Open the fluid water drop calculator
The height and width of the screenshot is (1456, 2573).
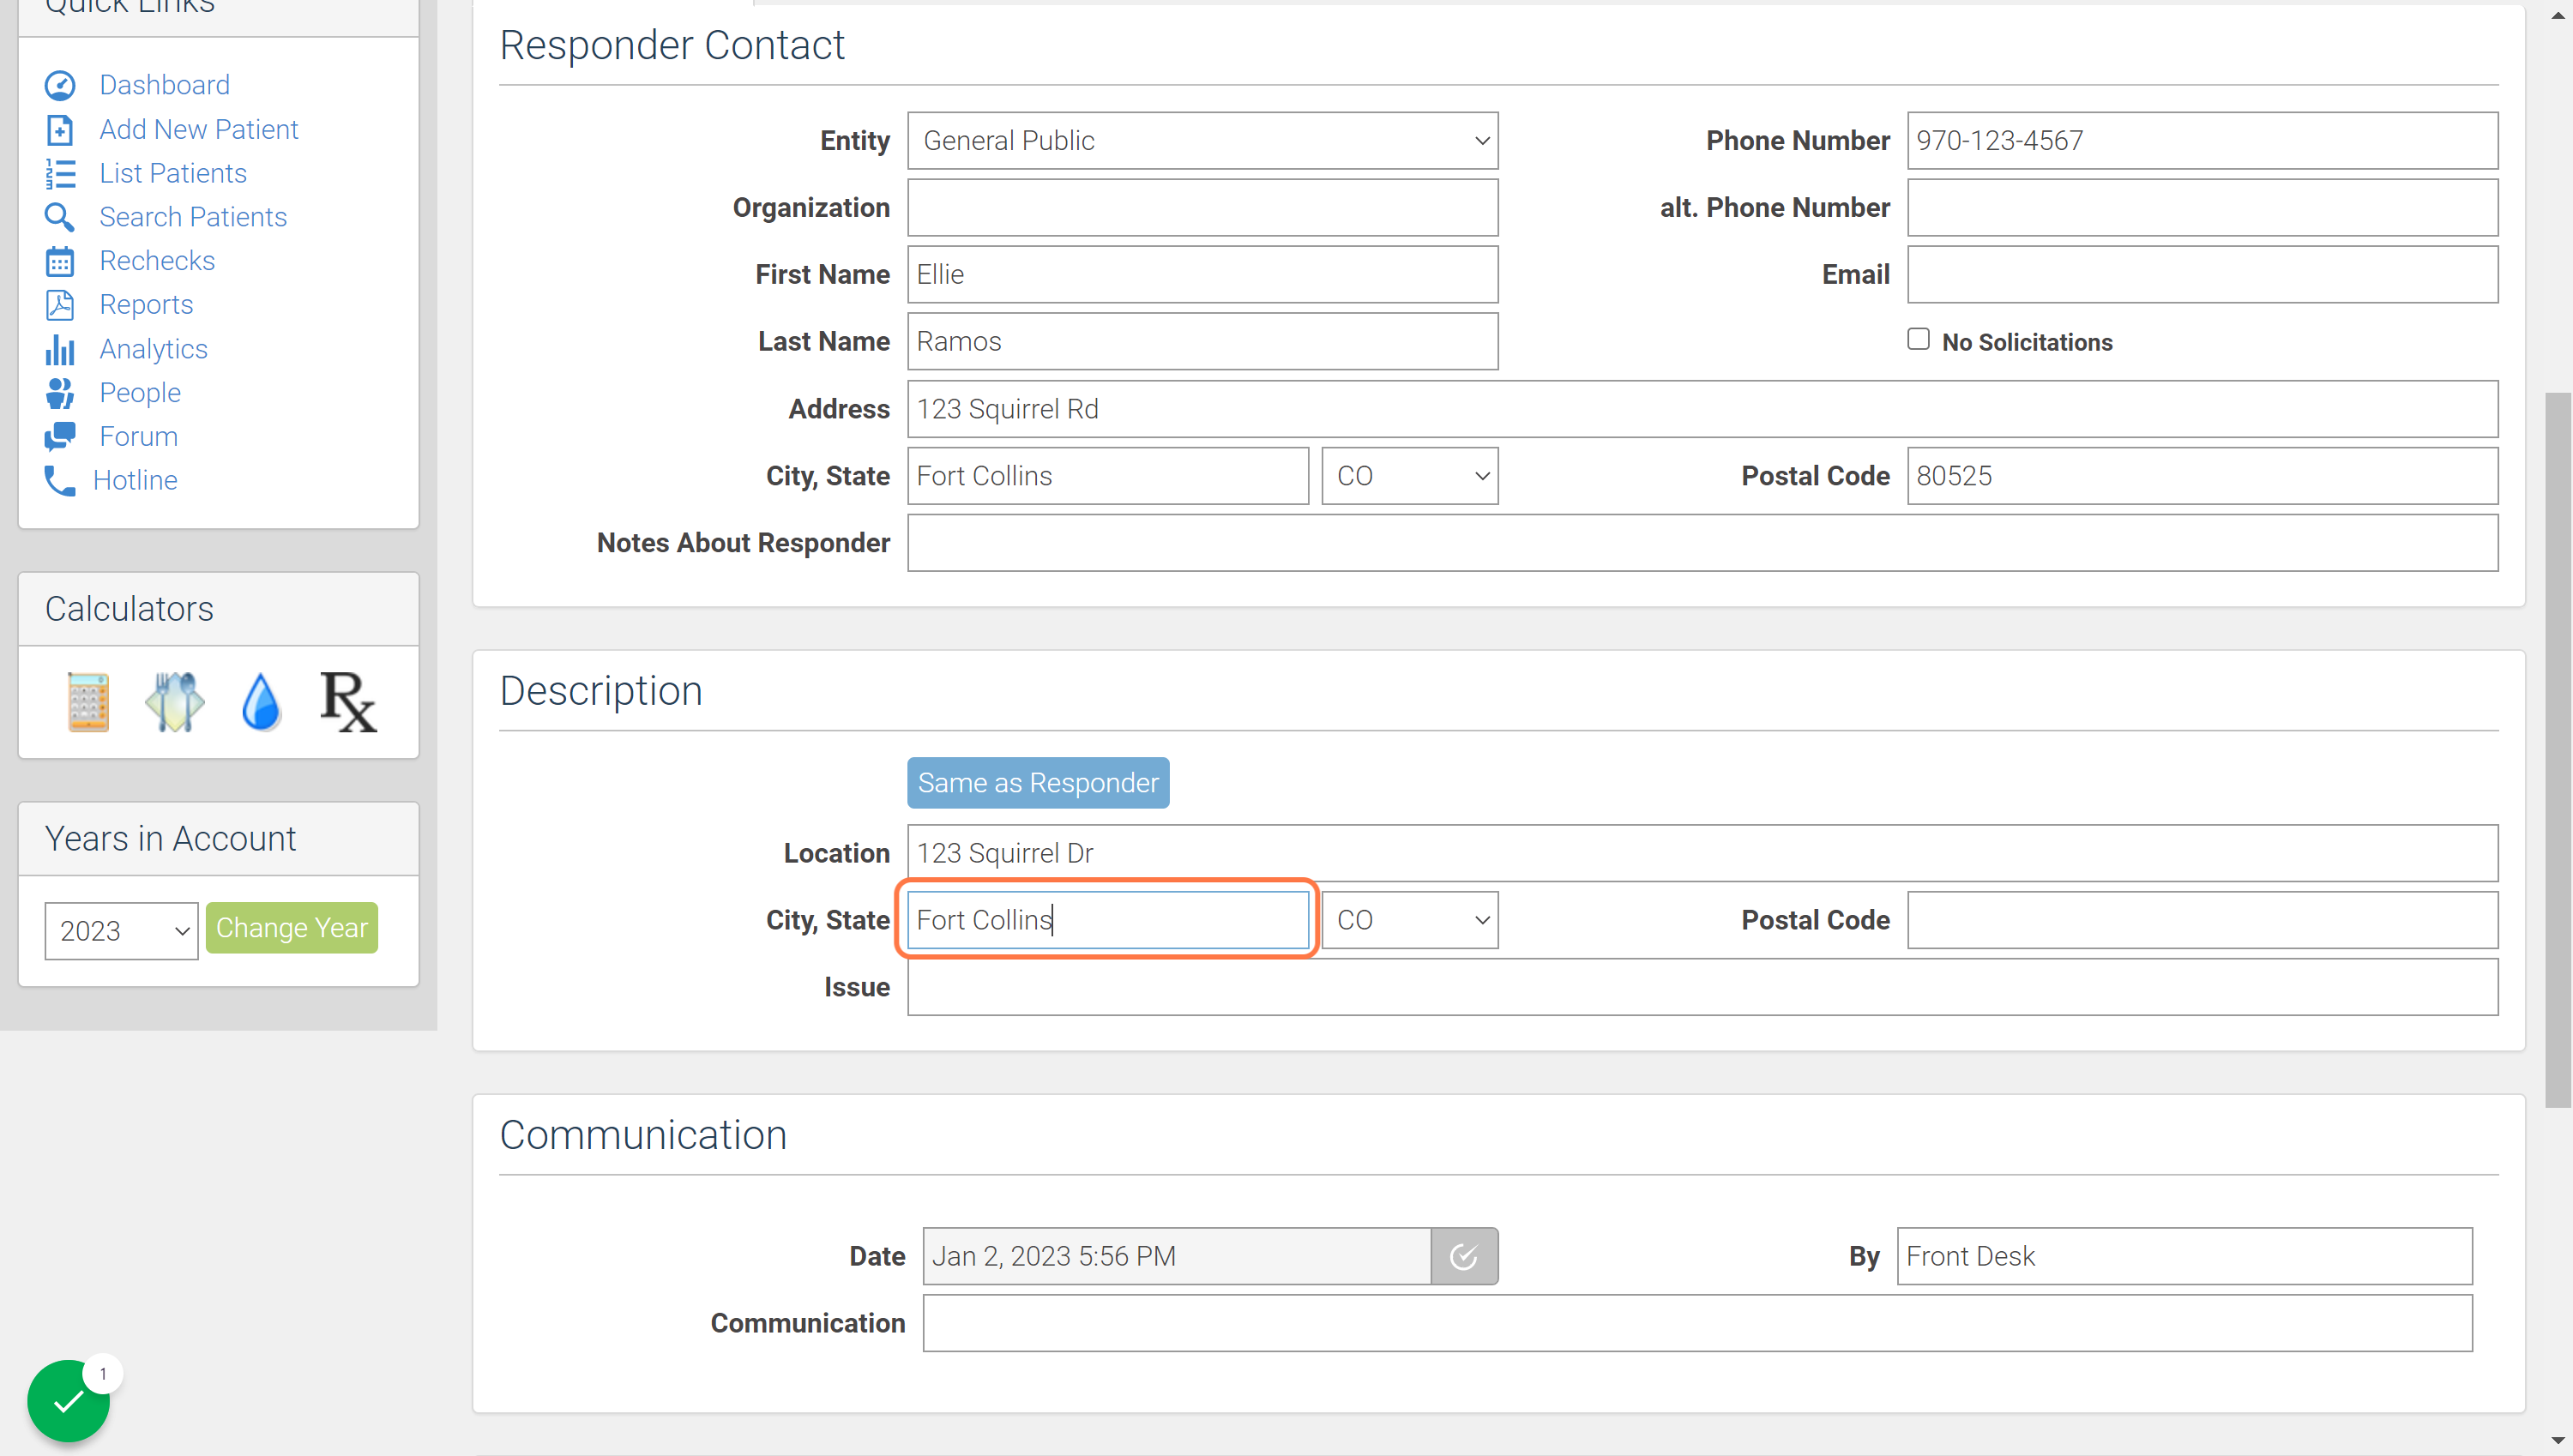(x=262, y=702)
